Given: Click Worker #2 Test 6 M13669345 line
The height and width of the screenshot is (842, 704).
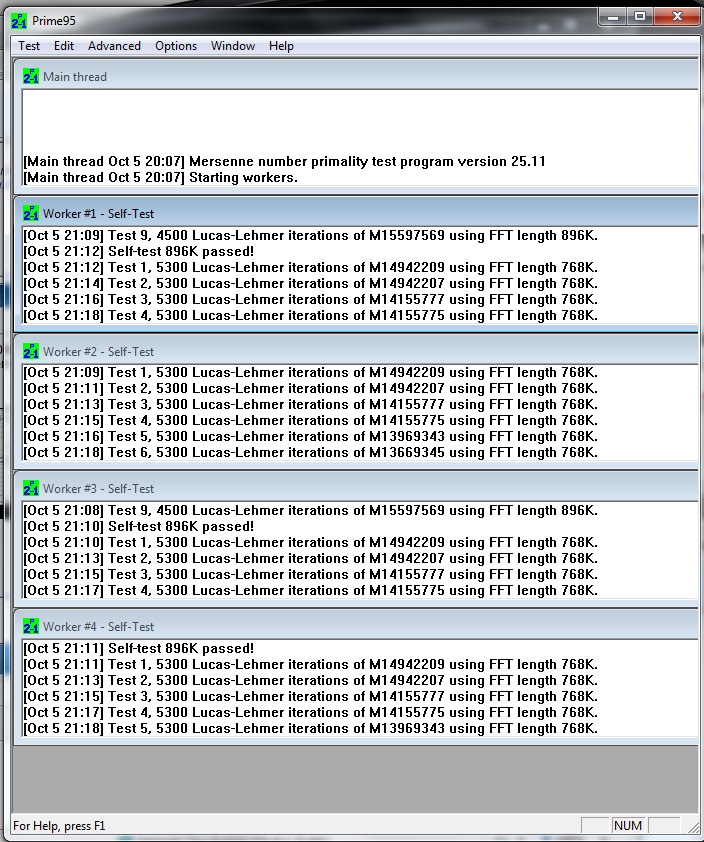Looking at the screenshot, I should click(x=310, y=453).
